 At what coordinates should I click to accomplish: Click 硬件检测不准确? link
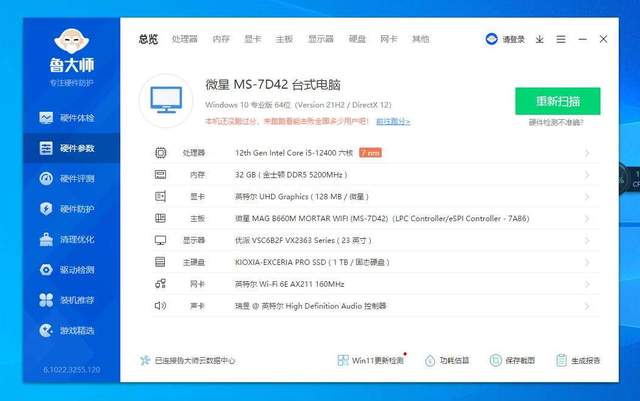coord(556,122)
